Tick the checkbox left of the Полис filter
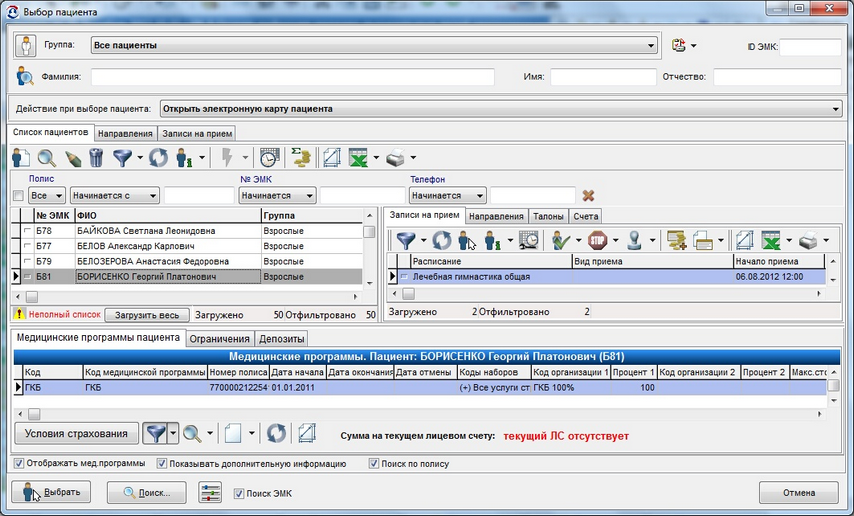This screenshot has height=516, width=854. pyautogui.click(x=19, y=196)
